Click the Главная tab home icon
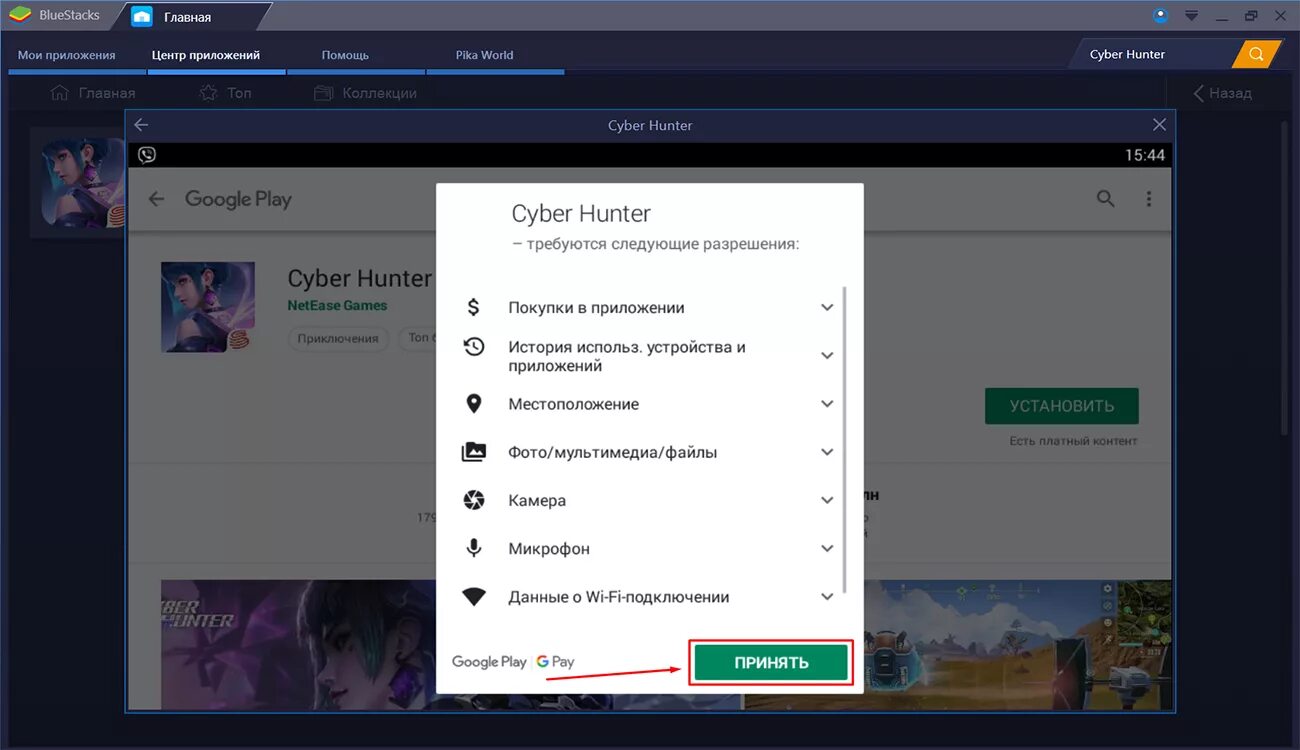 [142, 16]
